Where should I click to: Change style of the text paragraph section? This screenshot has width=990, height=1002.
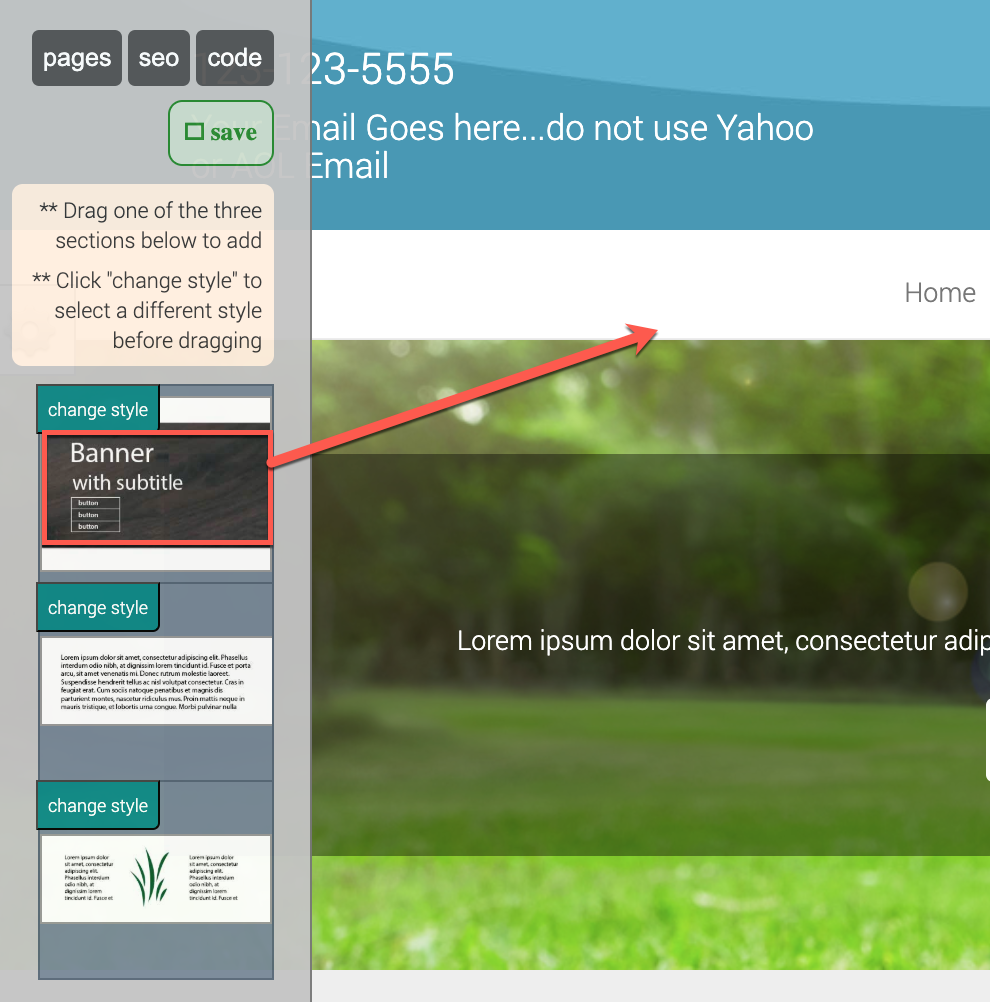[x=98, y=607]
